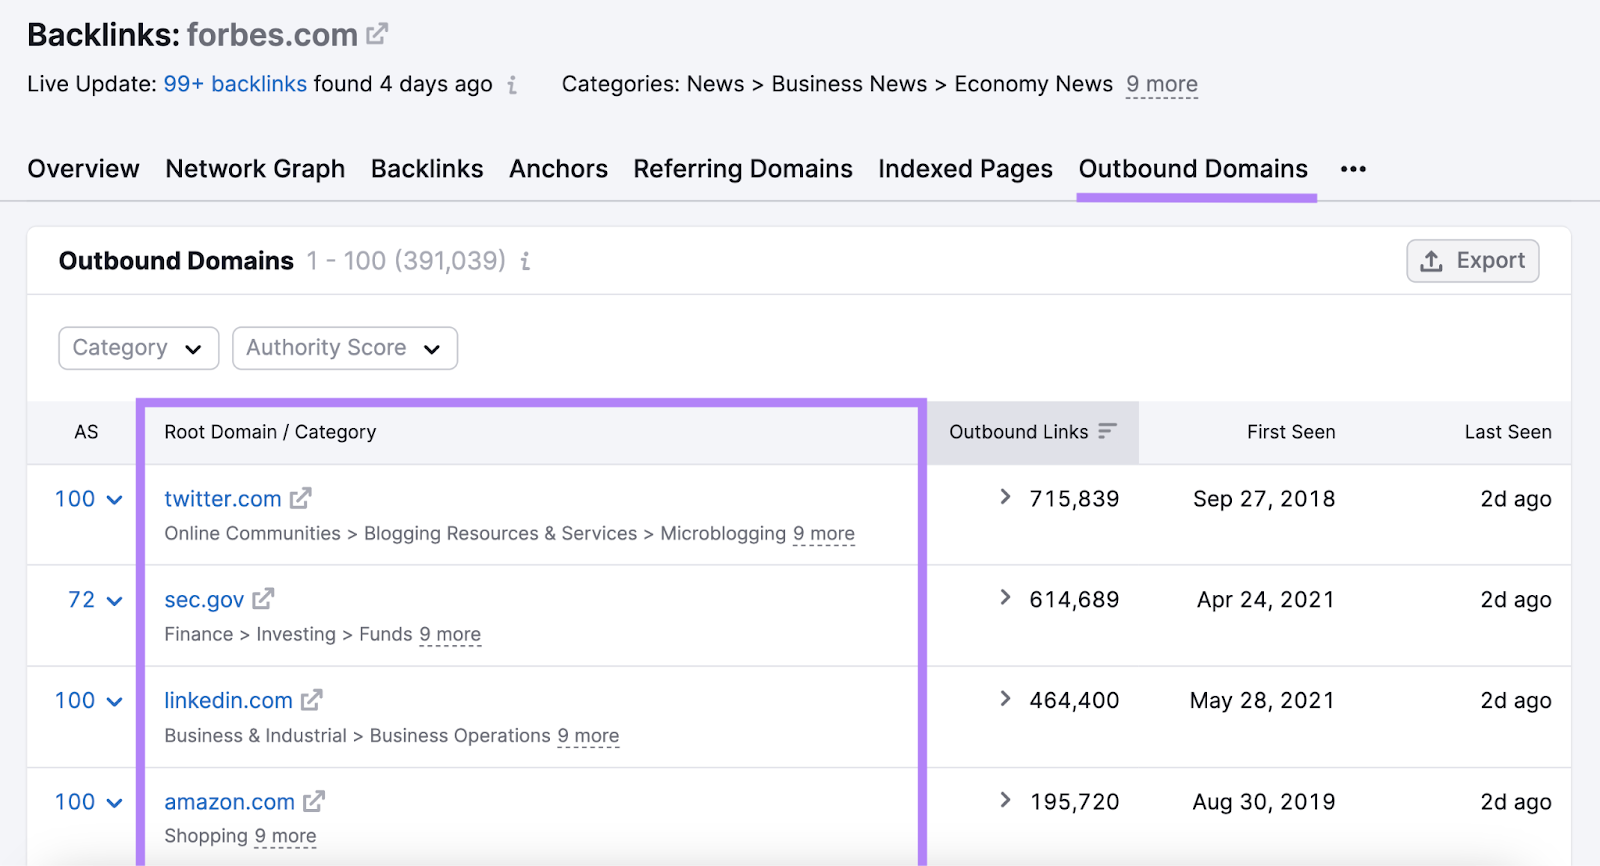Open the 99+ backlinks link
This screenshot has width=1600, height=866.
235,84
